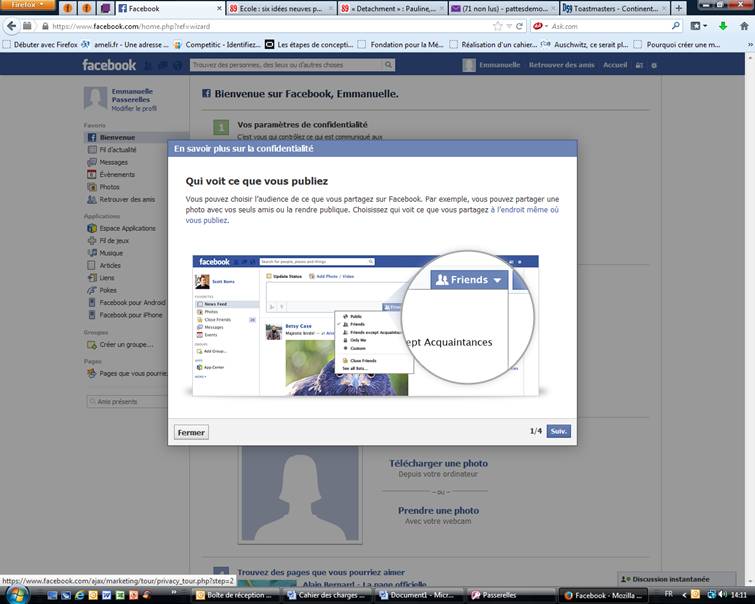This screenshot has height=604, width=755.
Task: Click the Suiv. button in the privacy dialog
Action: click(x=559, y=431)
